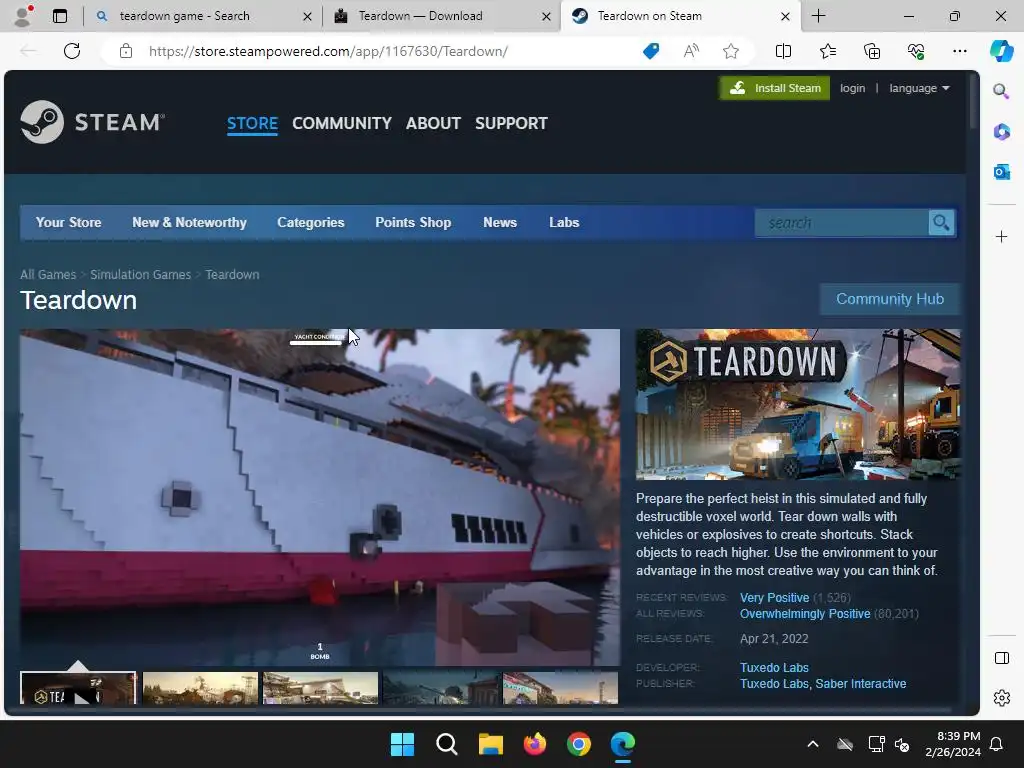
Task: View site information lock icon
Action: click(126, 51)
